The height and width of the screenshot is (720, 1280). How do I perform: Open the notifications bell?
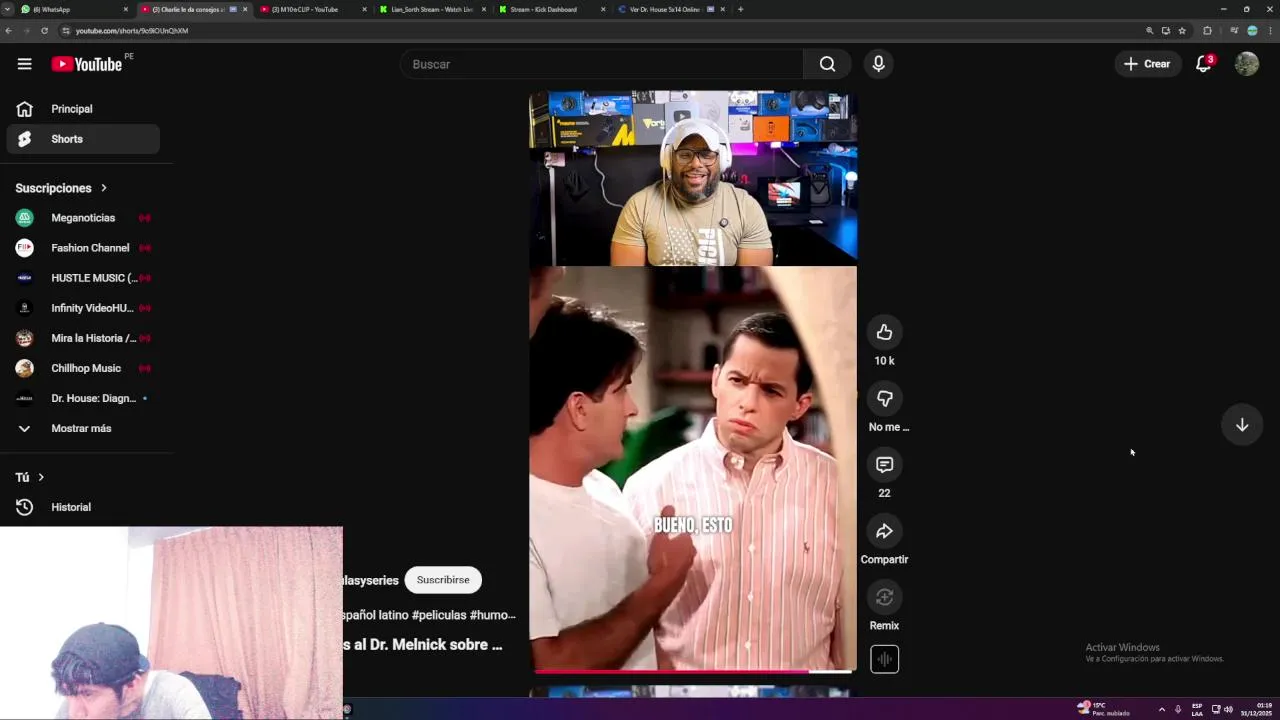1204,64
